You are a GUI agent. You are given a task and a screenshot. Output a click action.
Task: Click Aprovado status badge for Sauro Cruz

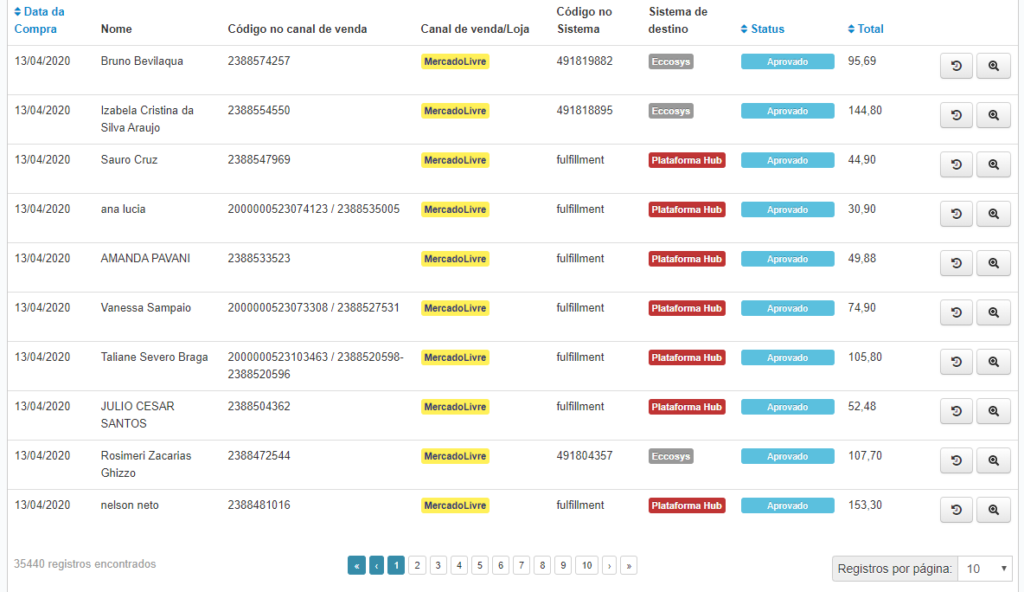[x=787, y=160]
